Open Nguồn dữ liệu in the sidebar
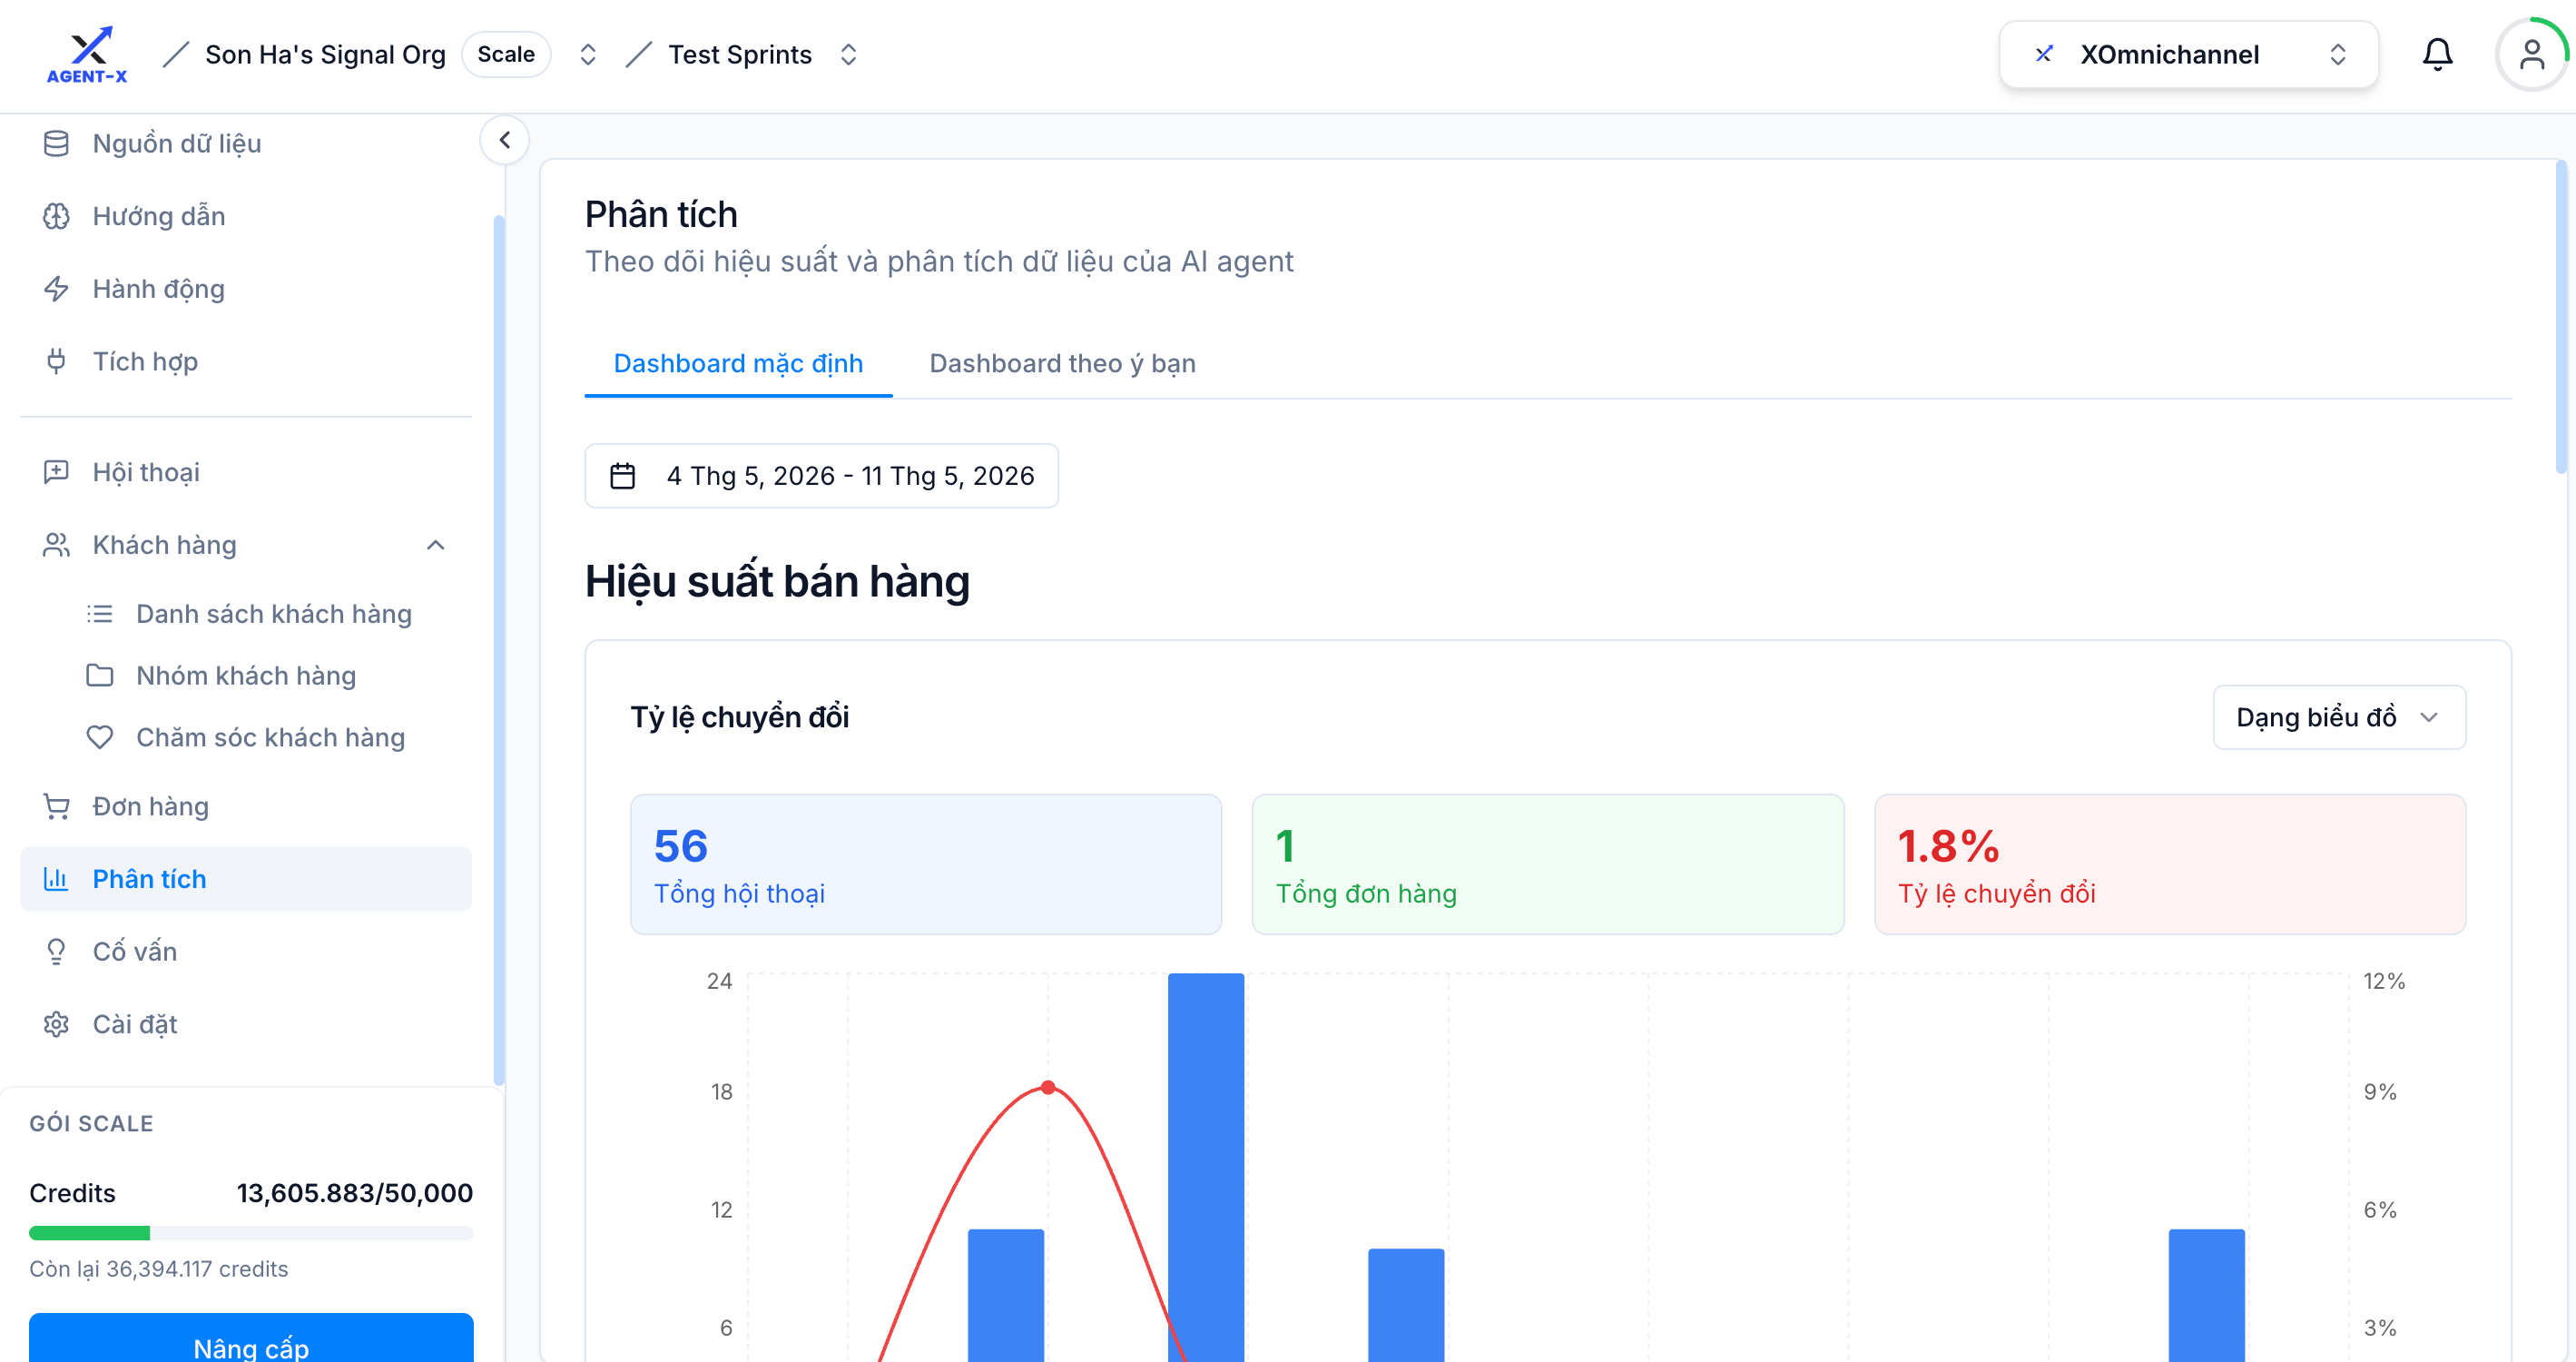 tap(246, 144)
